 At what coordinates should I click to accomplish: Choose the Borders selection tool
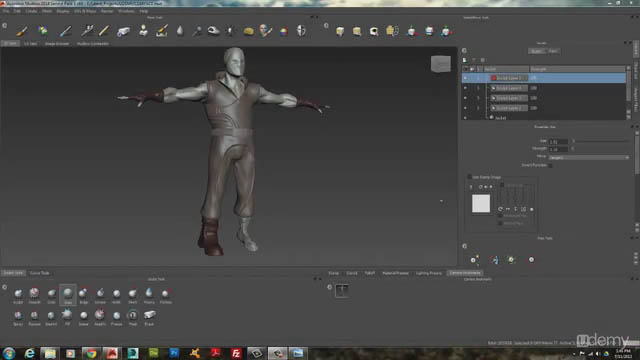pyautogui.click(x=374, y=31)
